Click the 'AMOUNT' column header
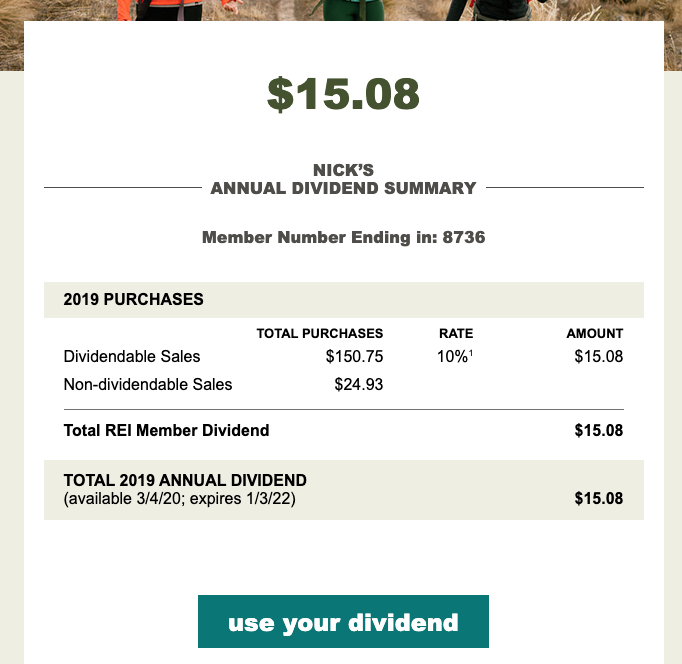The height and width of the screenshot is (664, 682). click(x=595, y=333)
